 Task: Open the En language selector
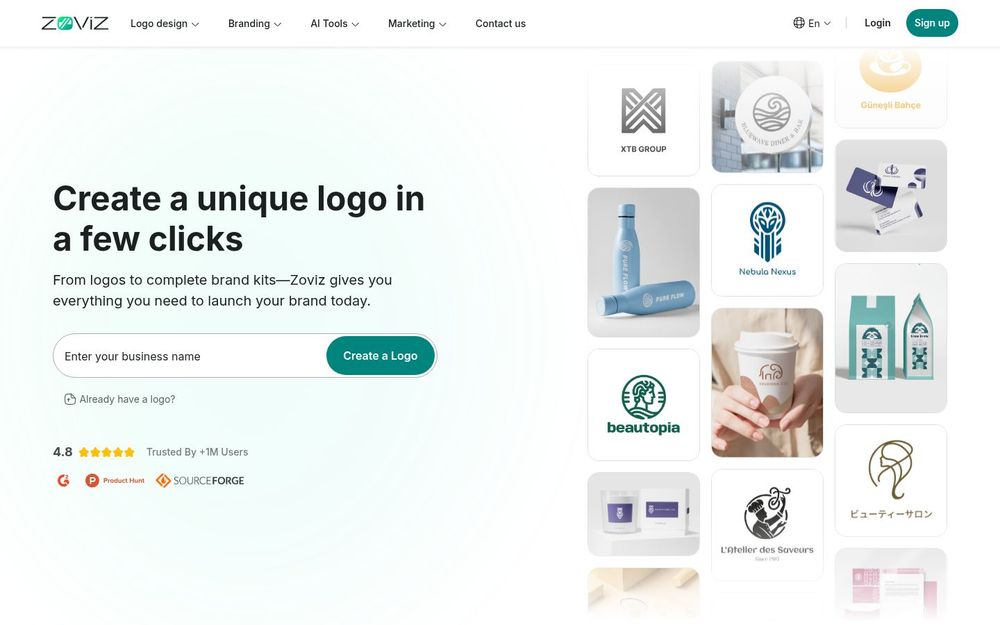click(x=812, y=23)
